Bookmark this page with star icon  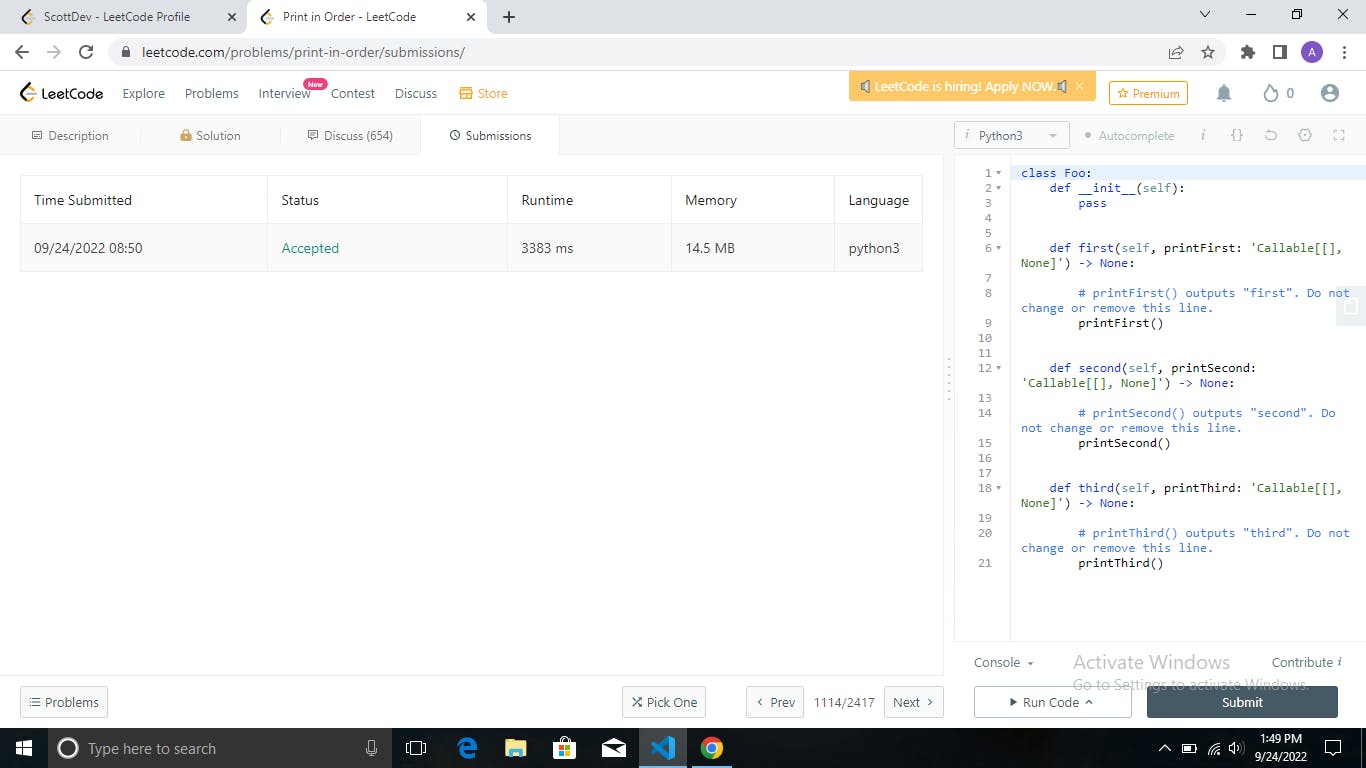click(1208, 52)
